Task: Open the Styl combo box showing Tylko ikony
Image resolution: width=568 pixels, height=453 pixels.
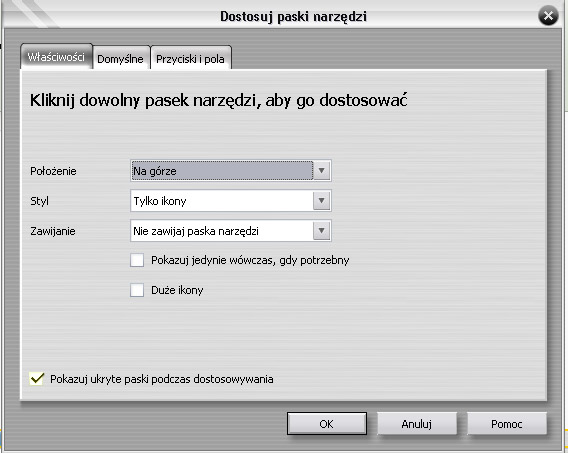Action: coord(231,201)
